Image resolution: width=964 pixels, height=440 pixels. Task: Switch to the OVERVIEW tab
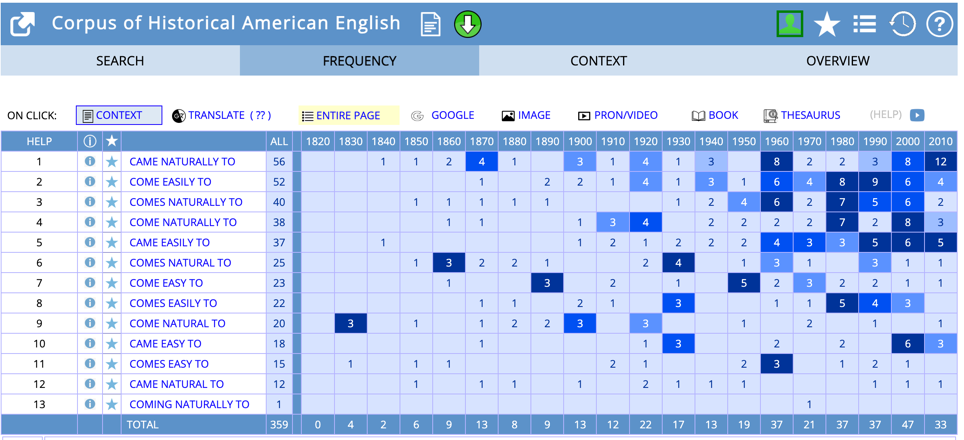[x=838, y=61]
